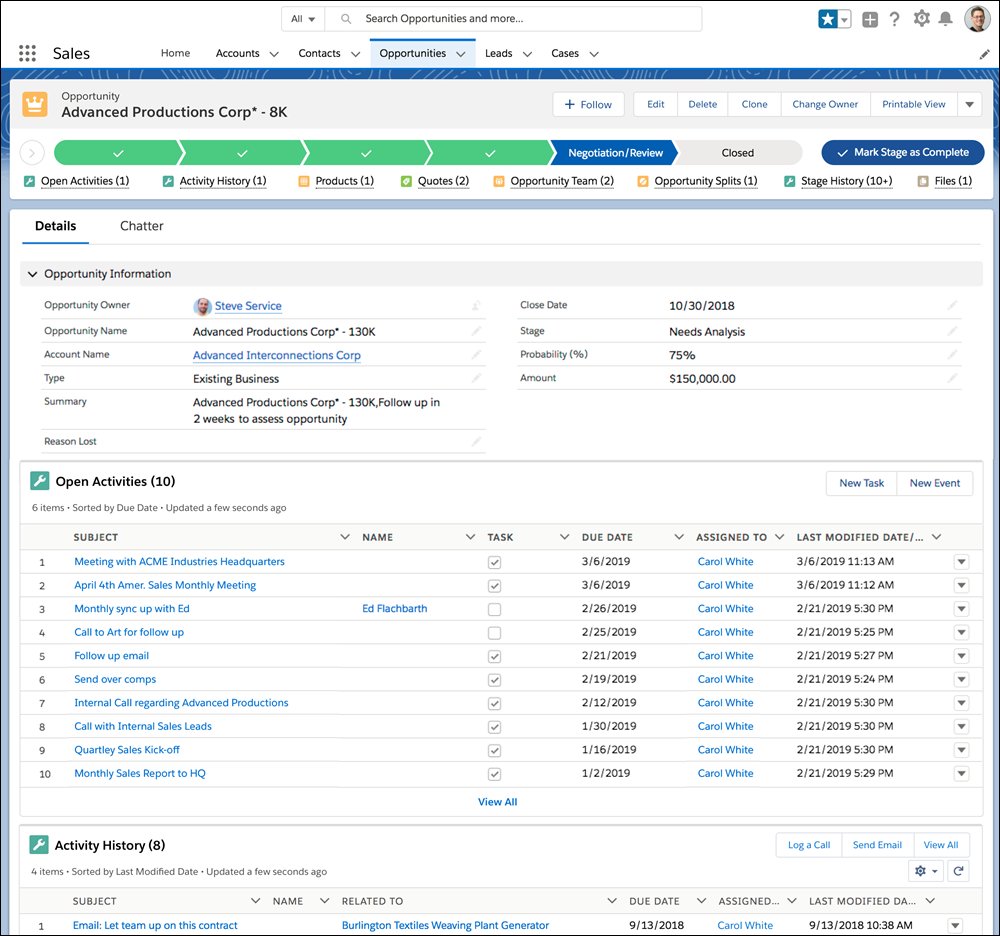Image resolution: width=1000 pixels, height=936 pixels.
Task: Open Steve Service owner link
Action: pos(248,306)
